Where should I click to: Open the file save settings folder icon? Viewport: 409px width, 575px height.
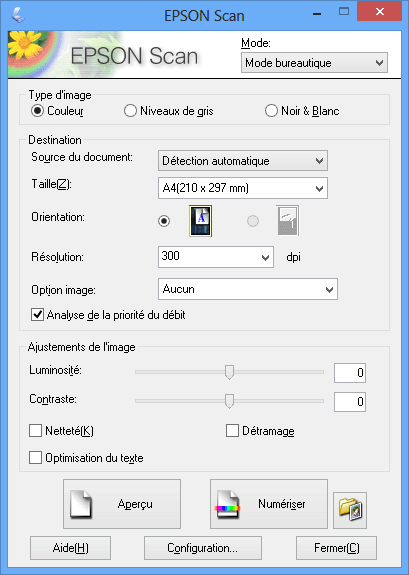tap(350, 510)
